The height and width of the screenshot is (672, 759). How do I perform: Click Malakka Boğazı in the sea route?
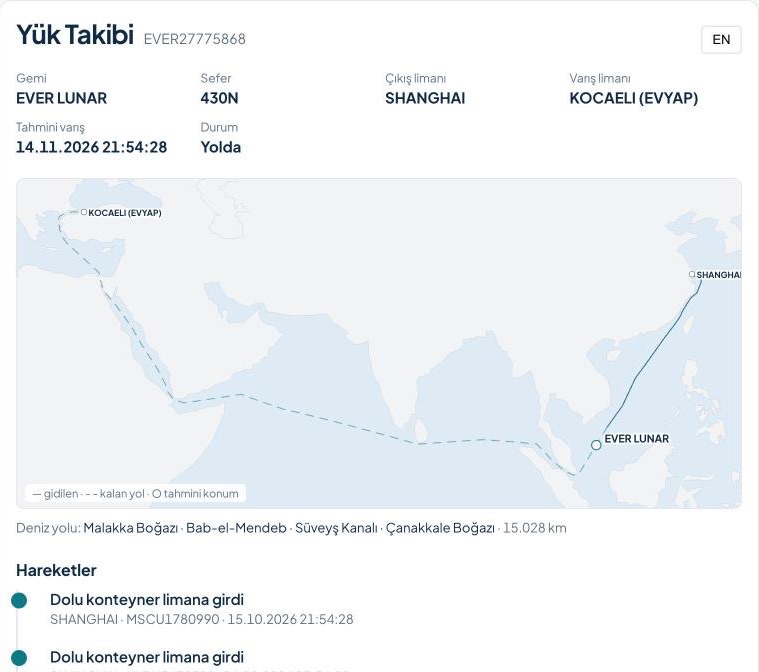point(131,528)
